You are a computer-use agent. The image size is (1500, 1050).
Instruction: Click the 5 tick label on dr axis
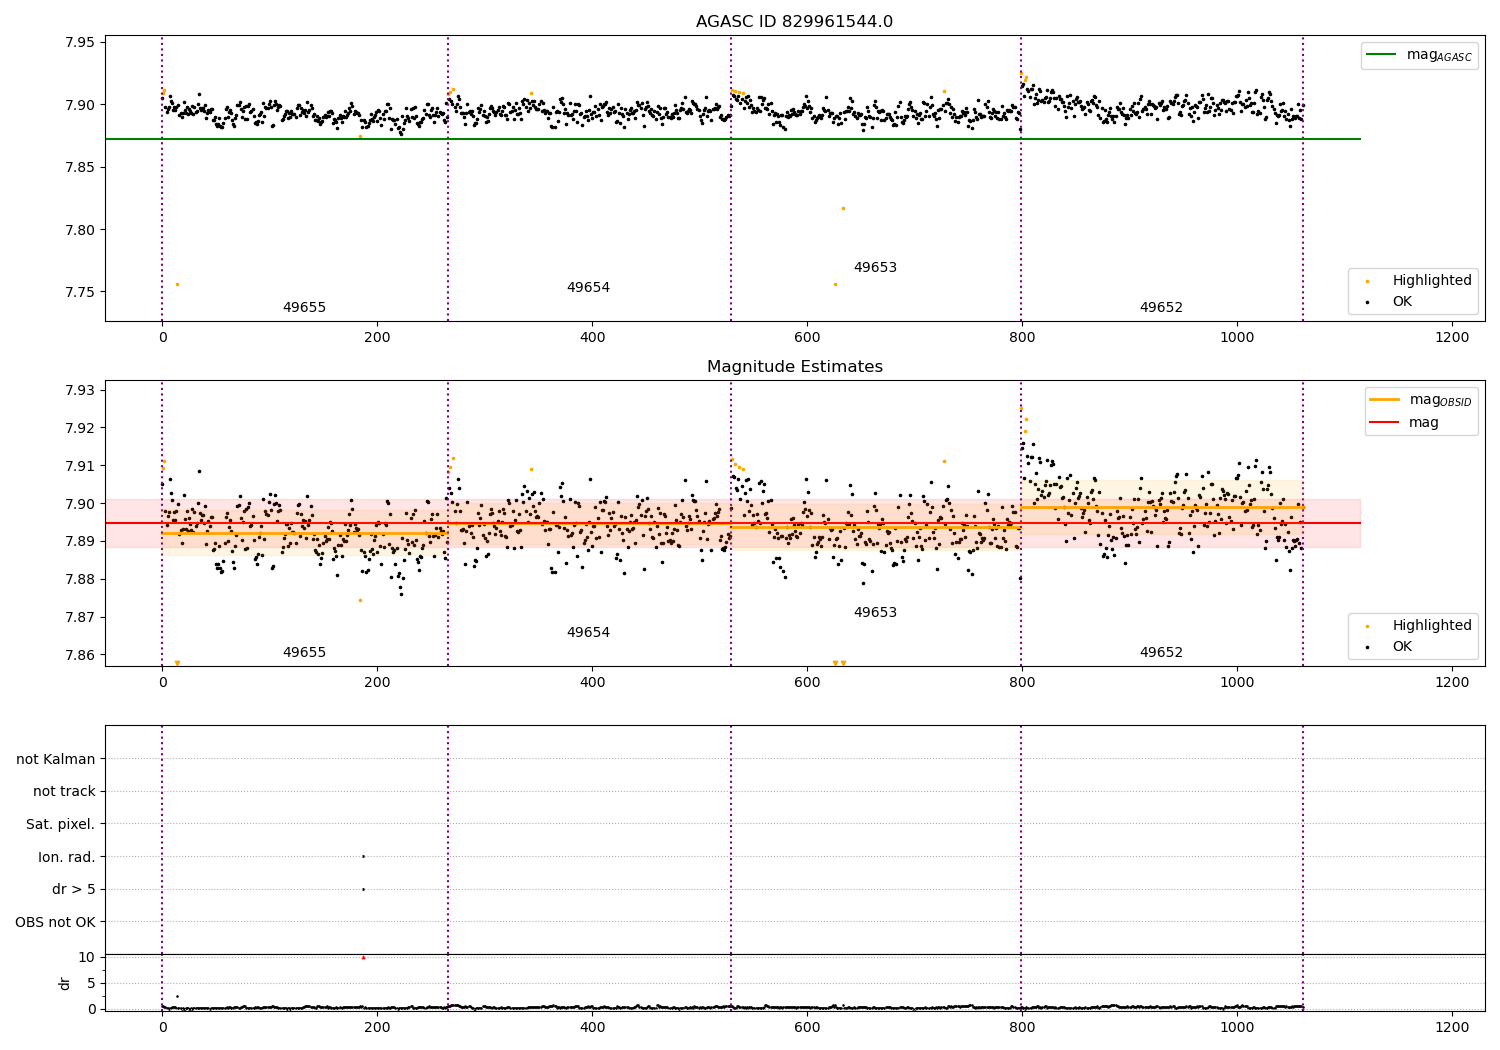91,983
